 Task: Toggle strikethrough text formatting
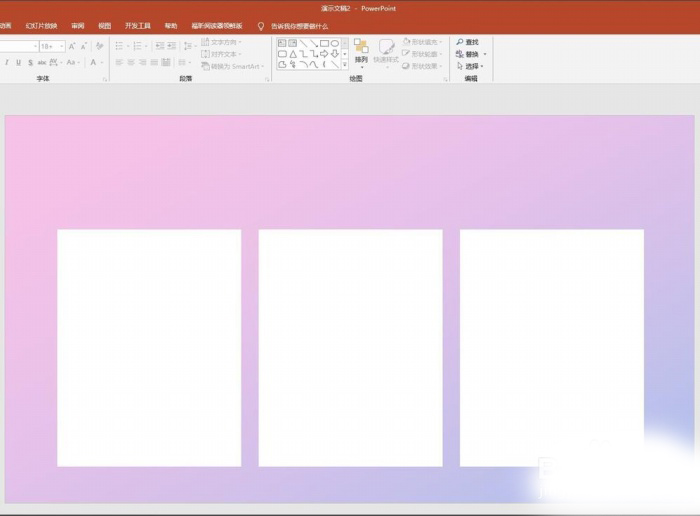pyautogui.click(x=41, y=62)
